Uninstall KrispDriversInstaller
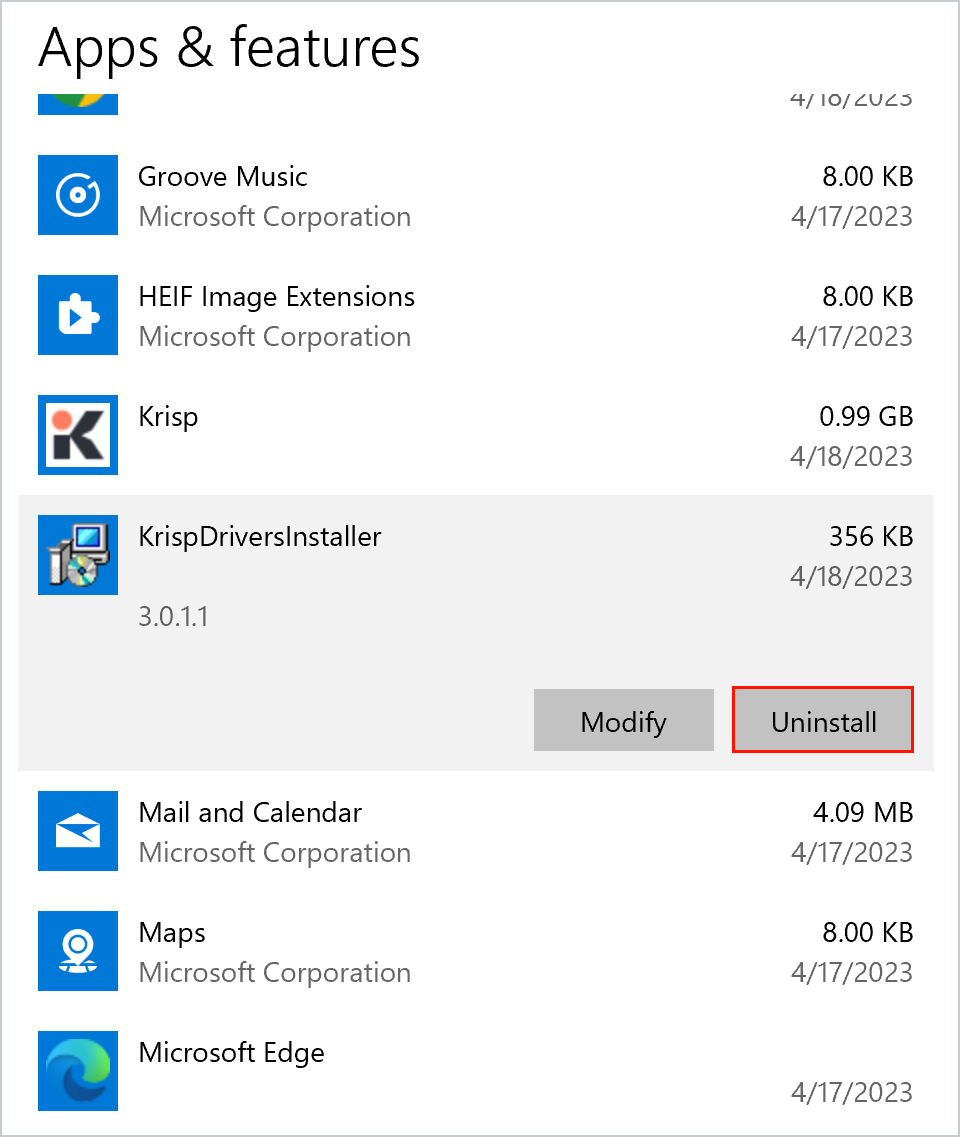The image size is (960, 1137). click(823, 721)
